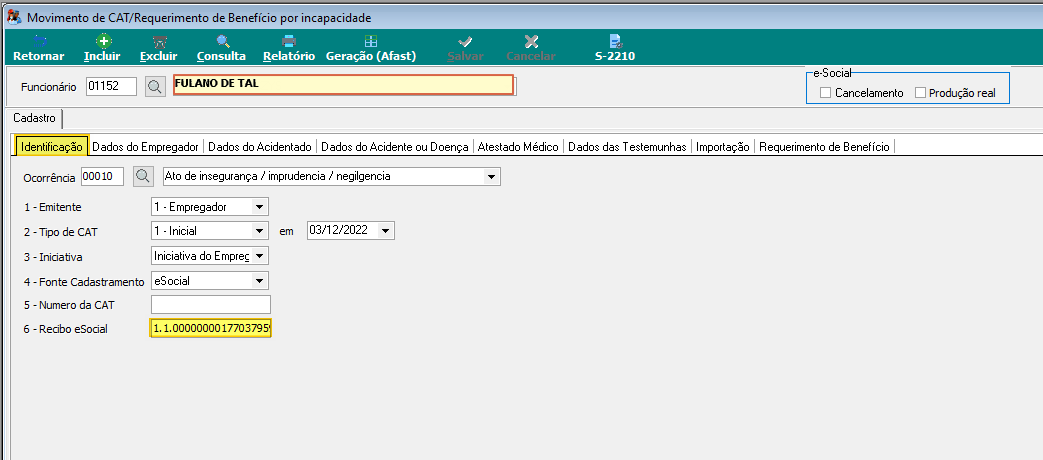
Task: Open Consulta with the magnifier icon
Action: coord(223,41)
